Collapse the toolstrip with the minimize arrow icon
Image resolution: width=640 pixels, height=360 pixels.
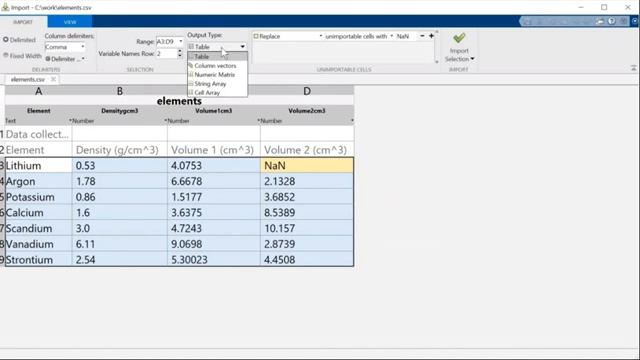point(633,69)
